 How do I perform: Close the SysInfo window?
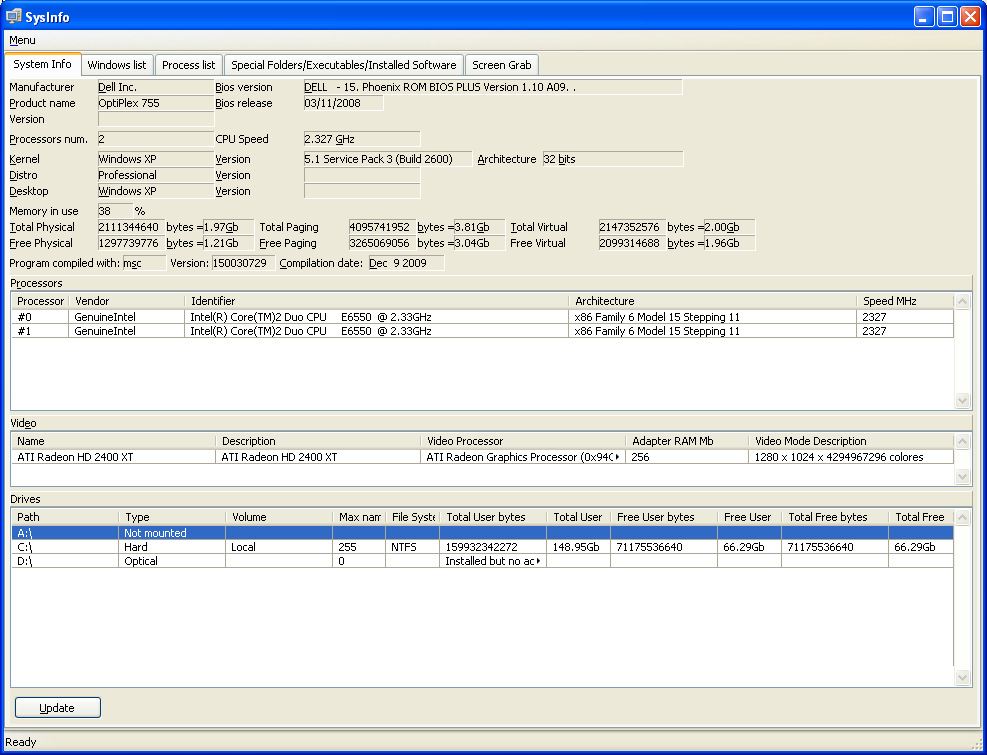(969, 16)
